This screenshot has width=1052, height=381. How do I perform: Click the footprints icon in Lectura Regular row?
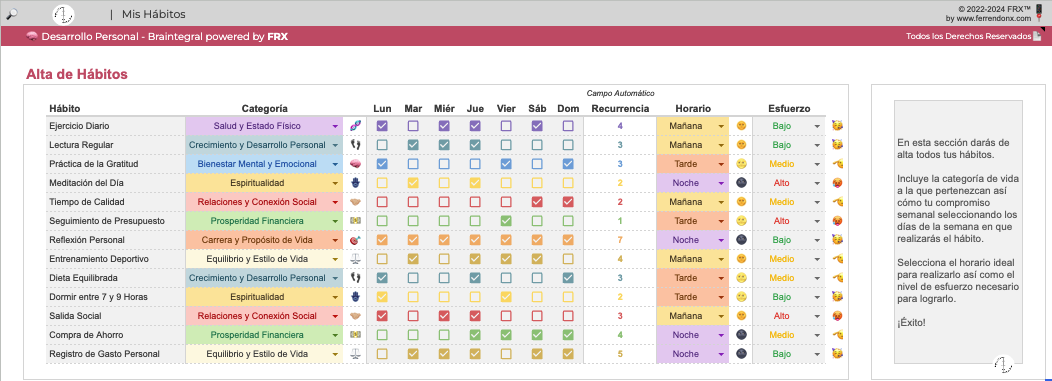(355, 144)
